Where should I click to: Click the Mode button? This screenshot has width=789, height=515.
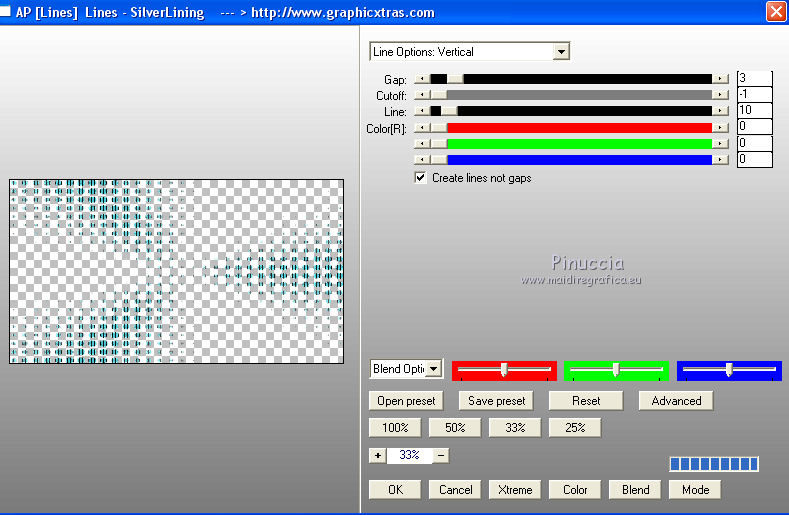tap(695, 489)
